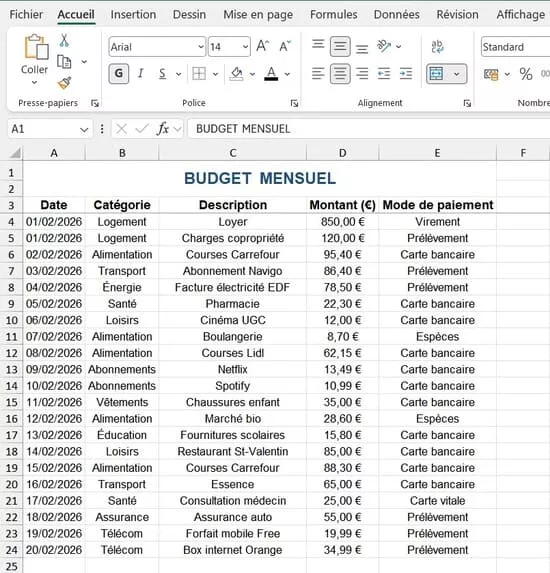Viewport: 550px width, 573px height.
Task: Align text to top
Action: point(318,45)
